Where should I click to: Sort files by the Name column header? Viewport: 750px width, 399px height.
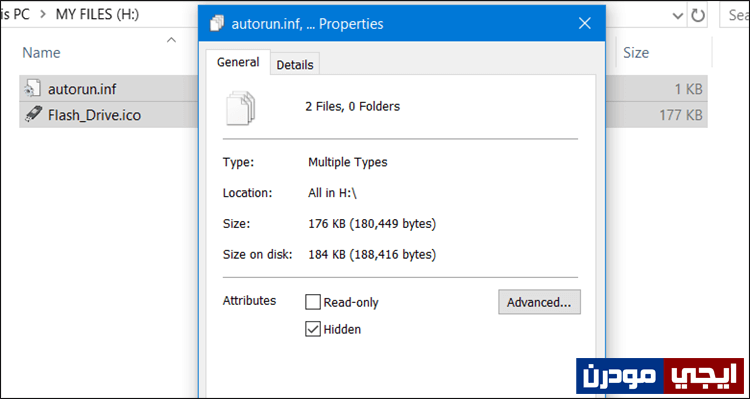click(42, 53)
